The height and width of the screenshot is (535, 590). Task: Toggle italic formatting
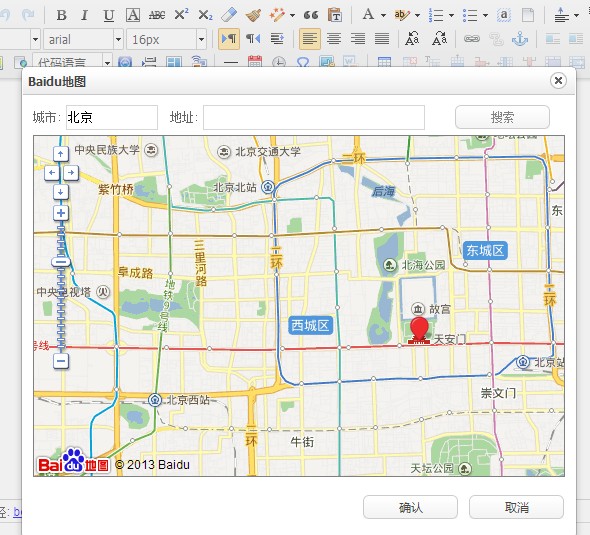(x=85, y=15)
